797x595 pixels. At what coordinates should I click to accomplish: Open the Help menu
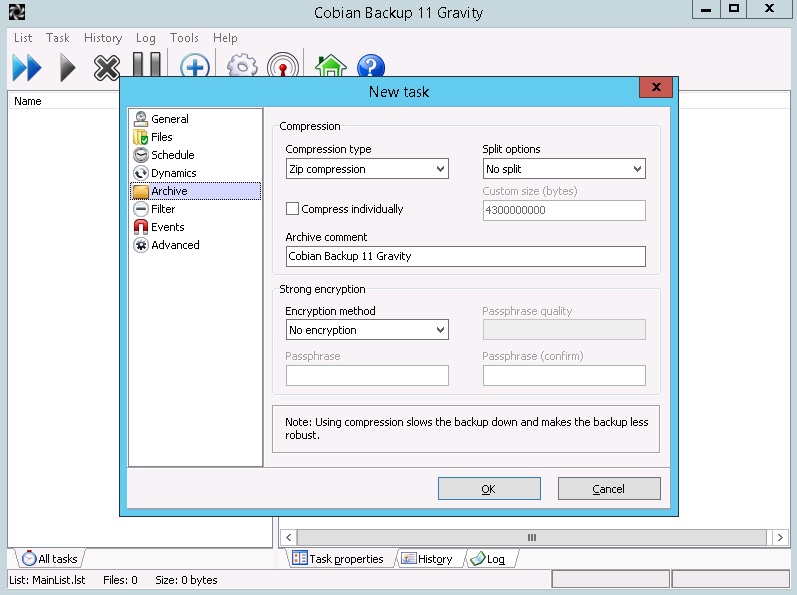[225, 38]
